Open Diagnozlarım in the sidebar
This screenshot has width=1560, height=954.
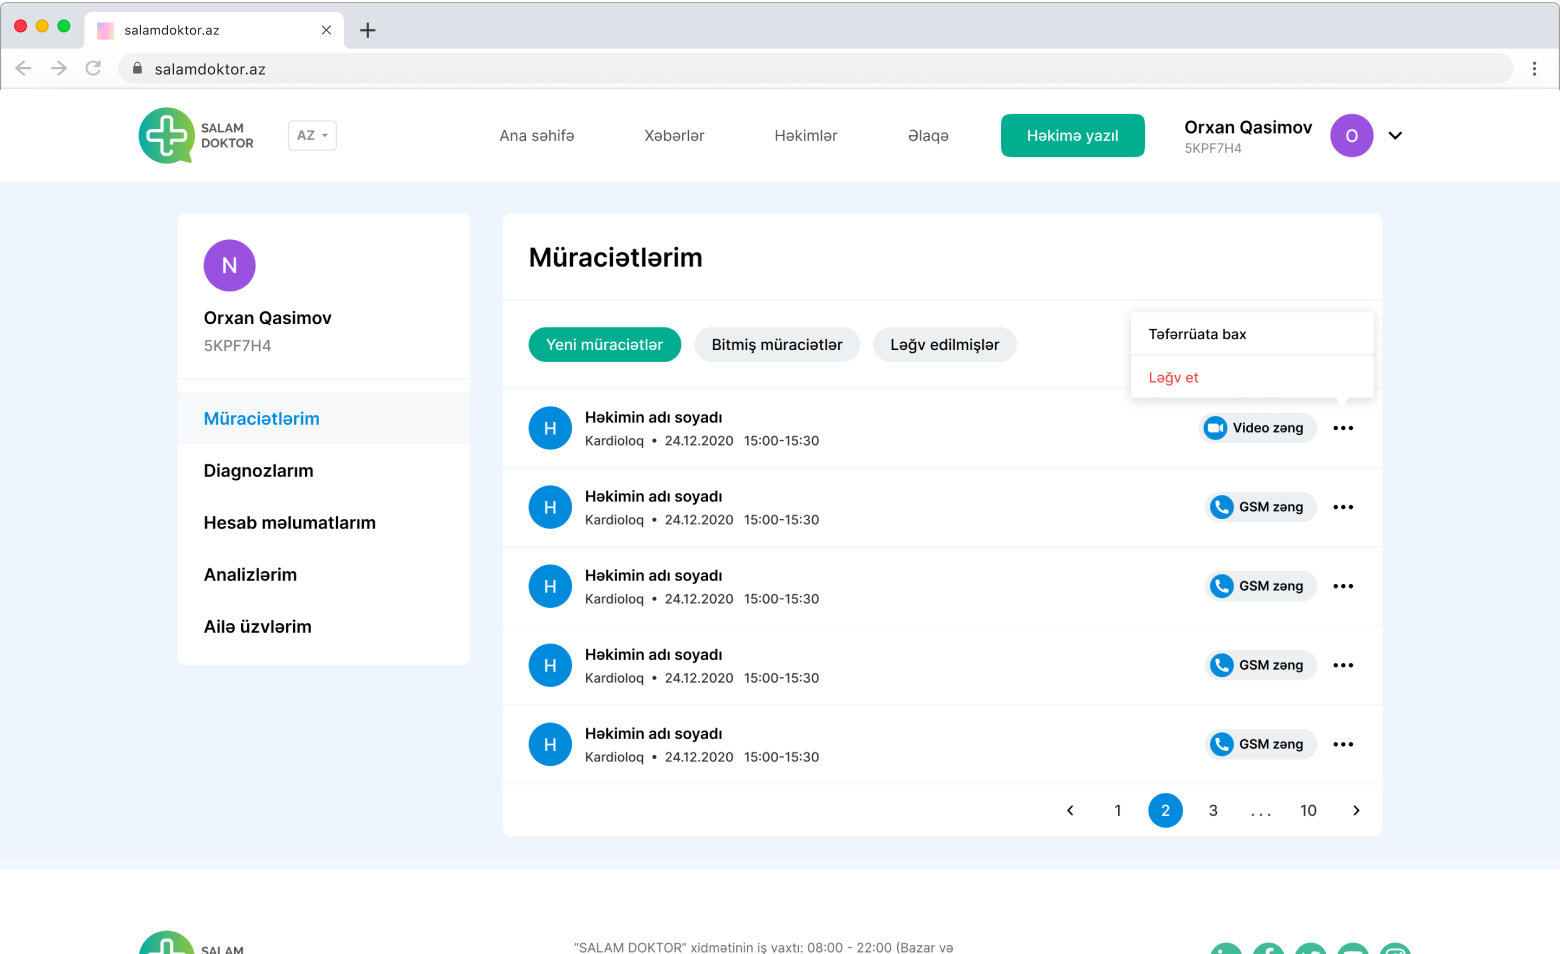[x=258, y=471]
